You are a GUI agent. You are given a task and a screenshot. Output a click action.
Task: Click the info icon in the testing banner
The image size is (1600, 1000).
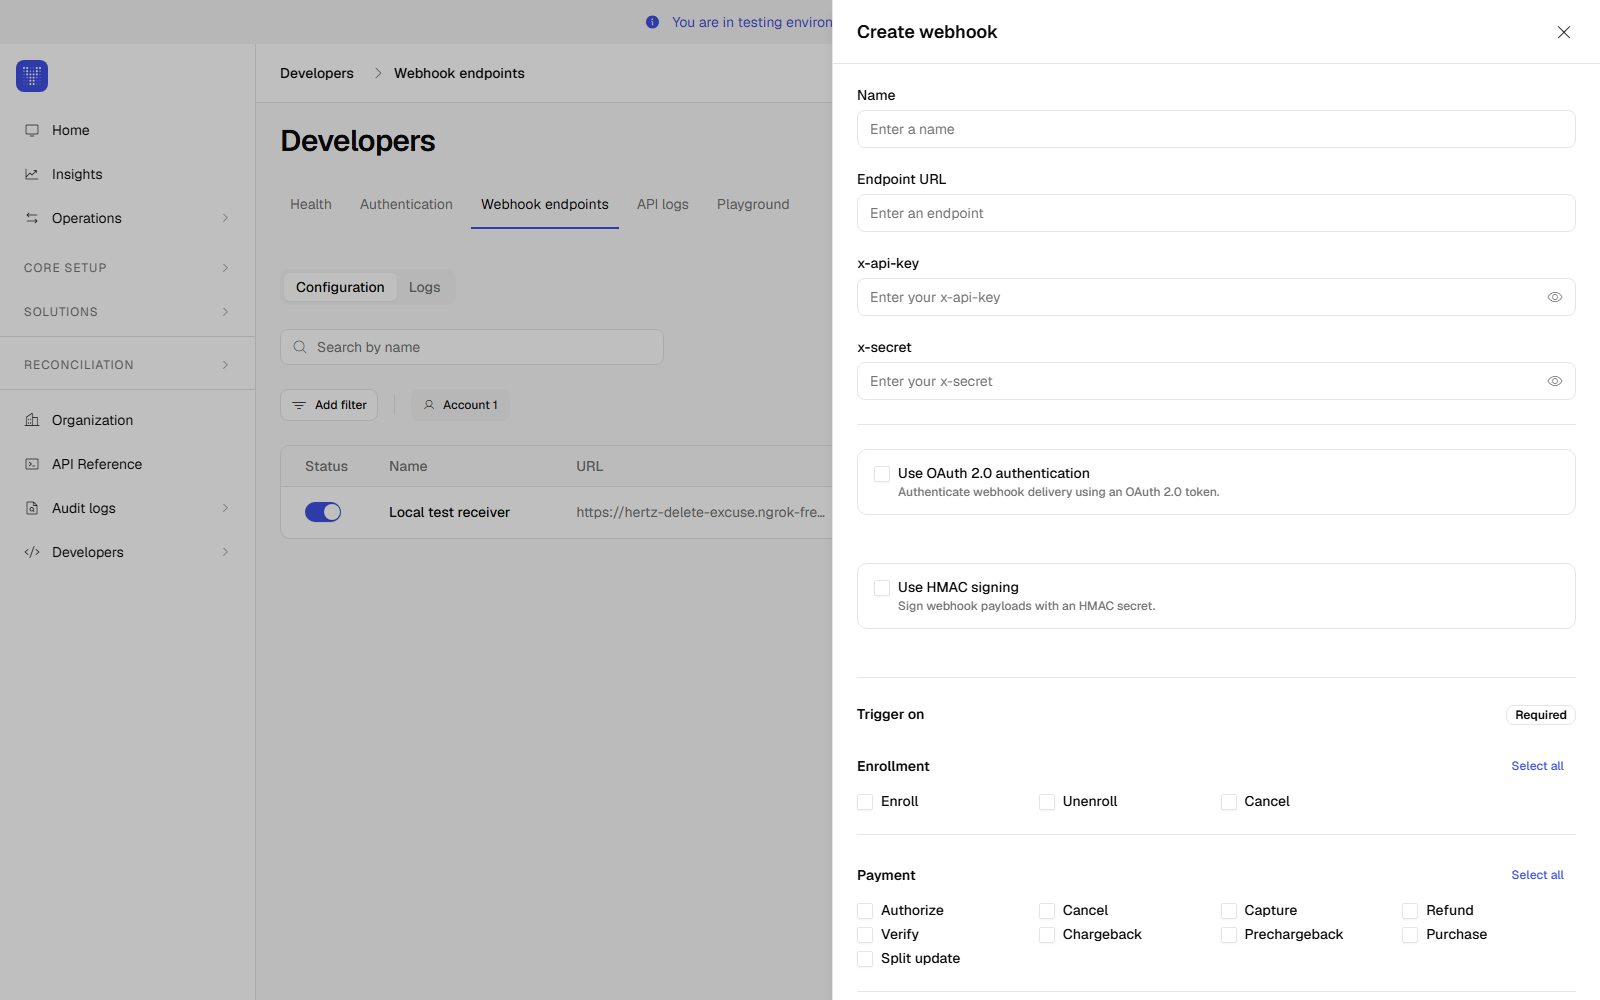[652, 22]
